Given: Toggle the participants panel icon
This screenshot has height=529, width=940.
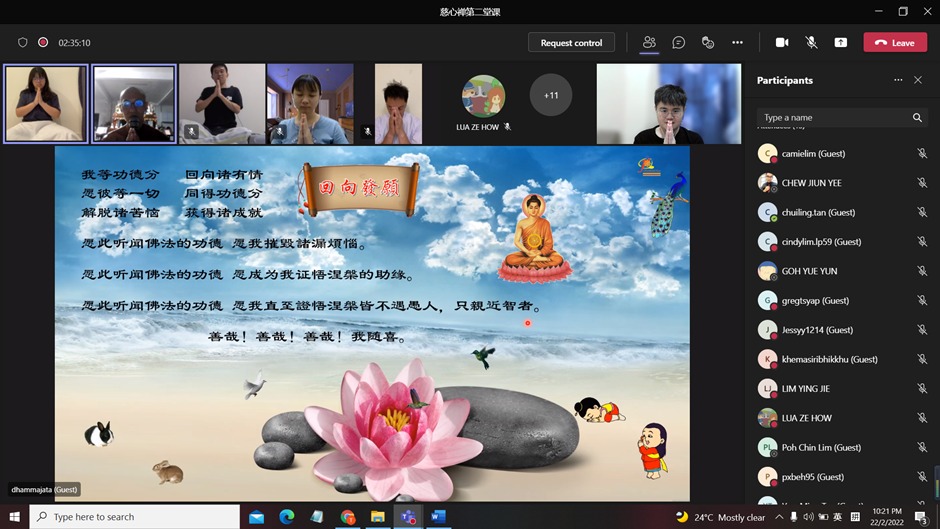Looking at the screenshot, I should [649, 43].
